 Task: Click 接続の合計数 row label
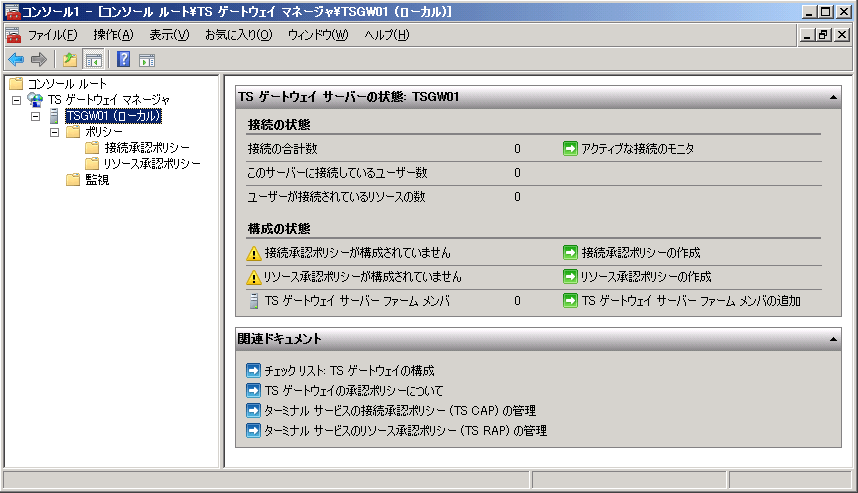(x=282, y=149)
